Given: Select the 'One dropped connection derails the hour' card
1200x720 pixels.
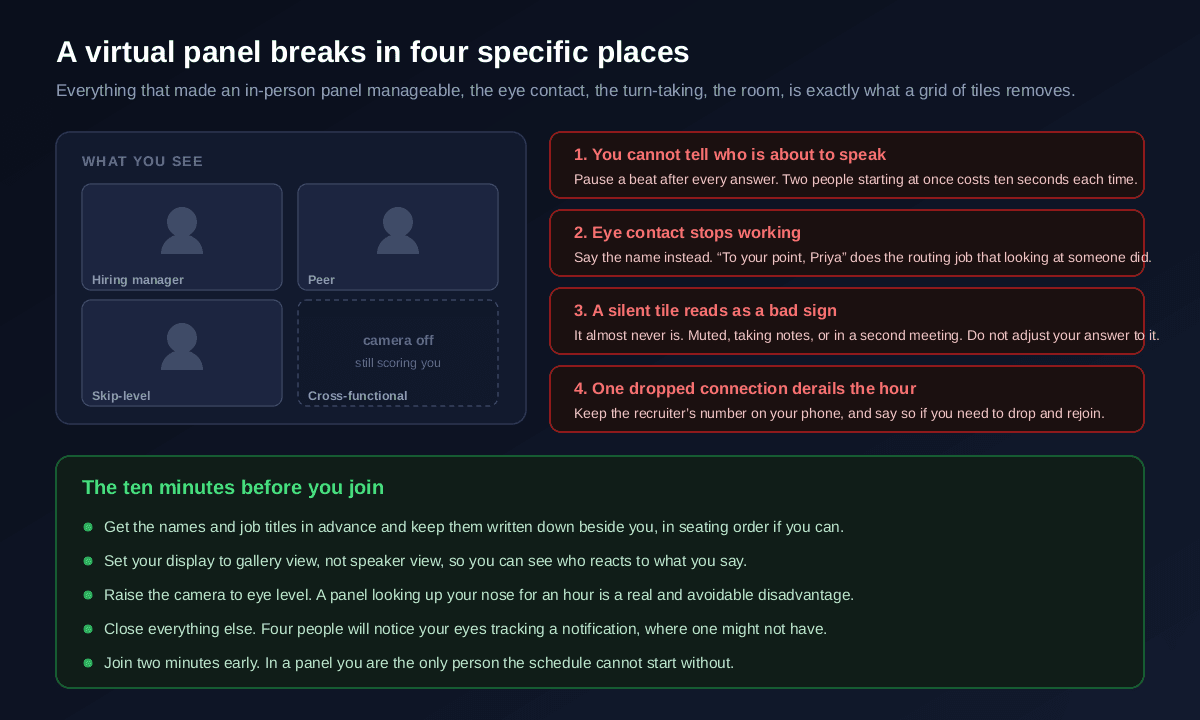Looking at the screenshot, I should click(847, 399).
